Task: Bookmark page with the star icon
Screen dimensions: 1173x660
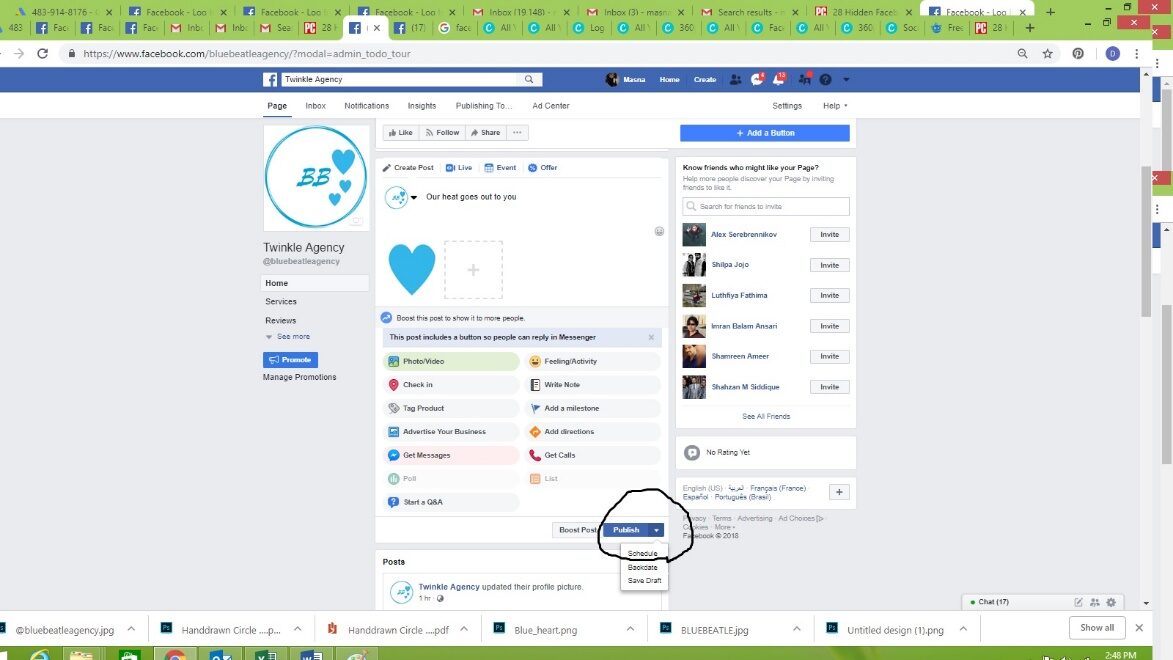Action: (x=1047, y=54)
